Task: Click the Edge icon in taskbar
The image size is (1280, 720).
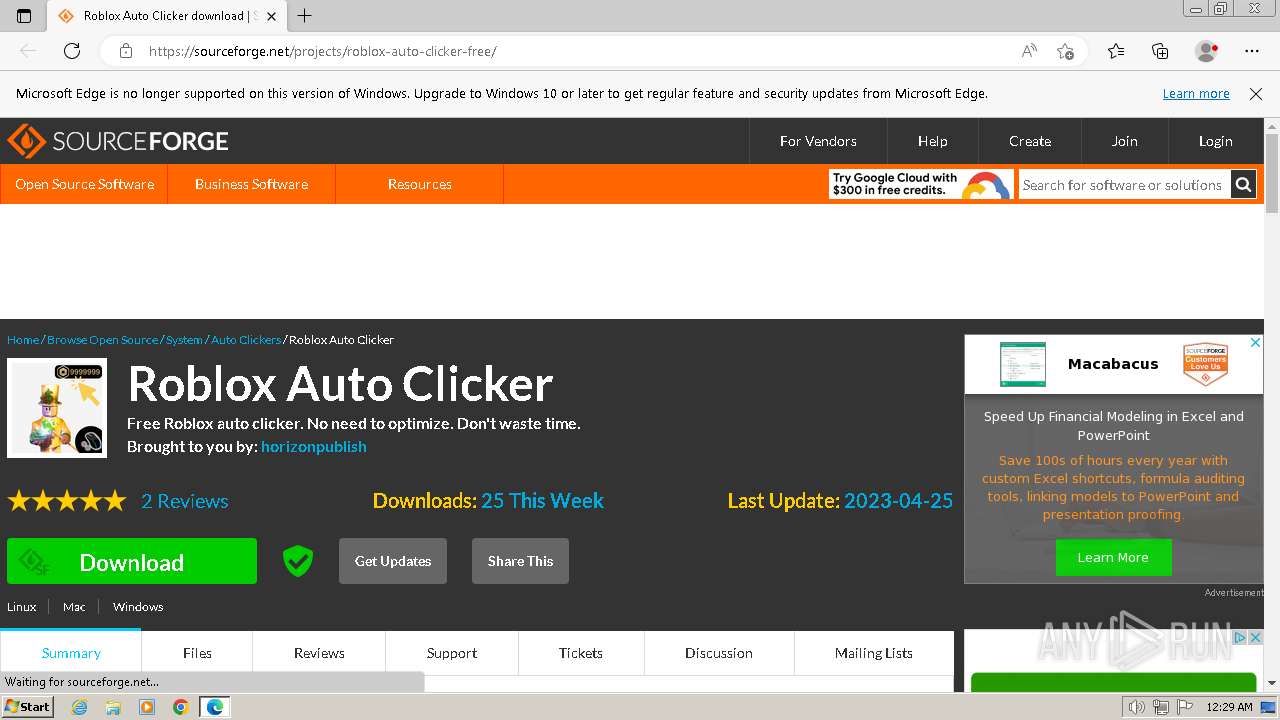Action: (215, 707)
